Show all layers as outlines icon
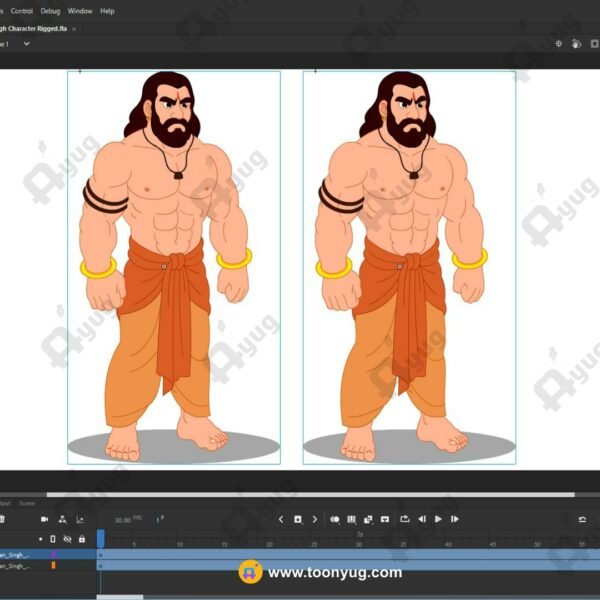The image size is (600, 600). tap(53, 539)
